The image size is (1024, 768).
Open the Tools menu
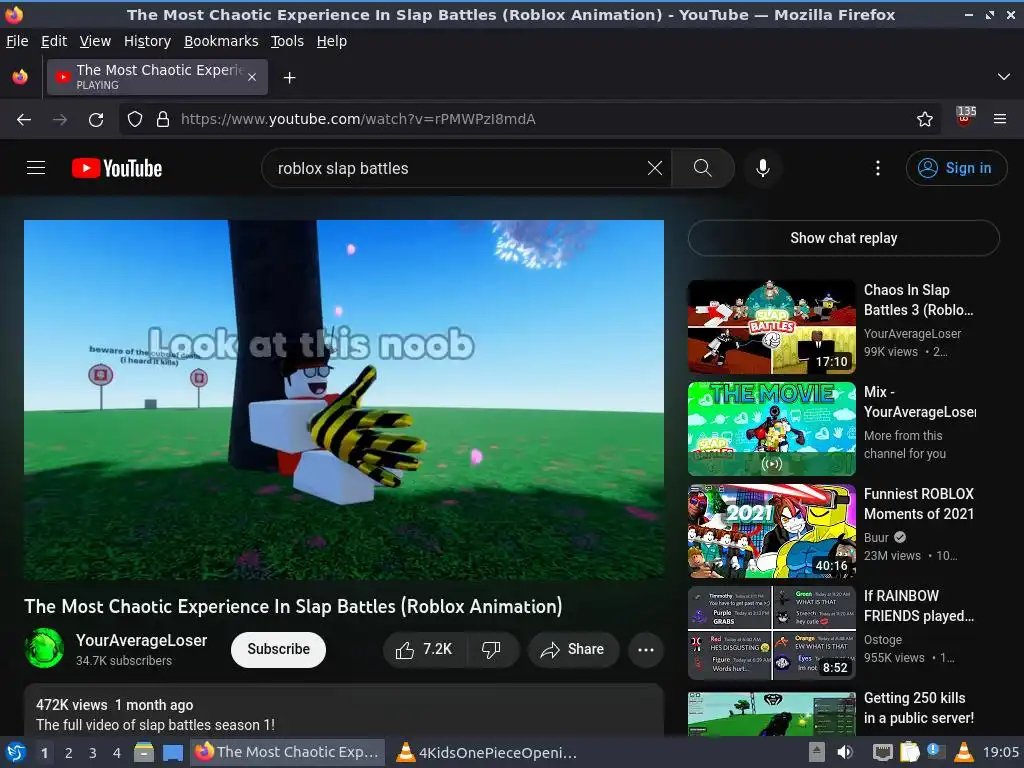point(287,41)
